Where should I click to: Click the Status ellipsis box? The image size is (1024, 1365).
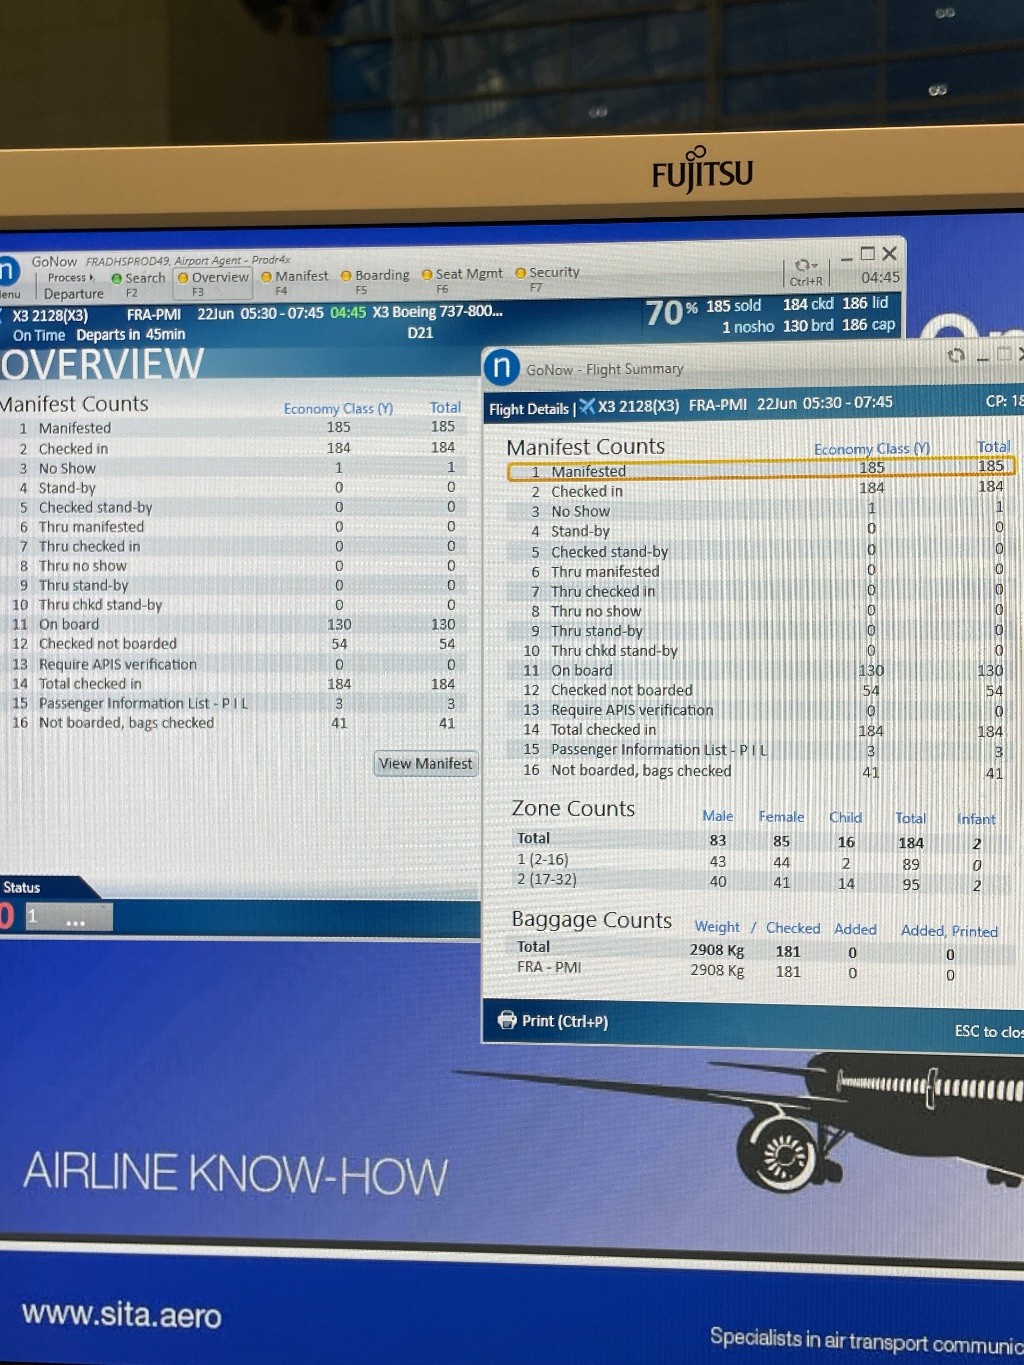click(76, 918)
